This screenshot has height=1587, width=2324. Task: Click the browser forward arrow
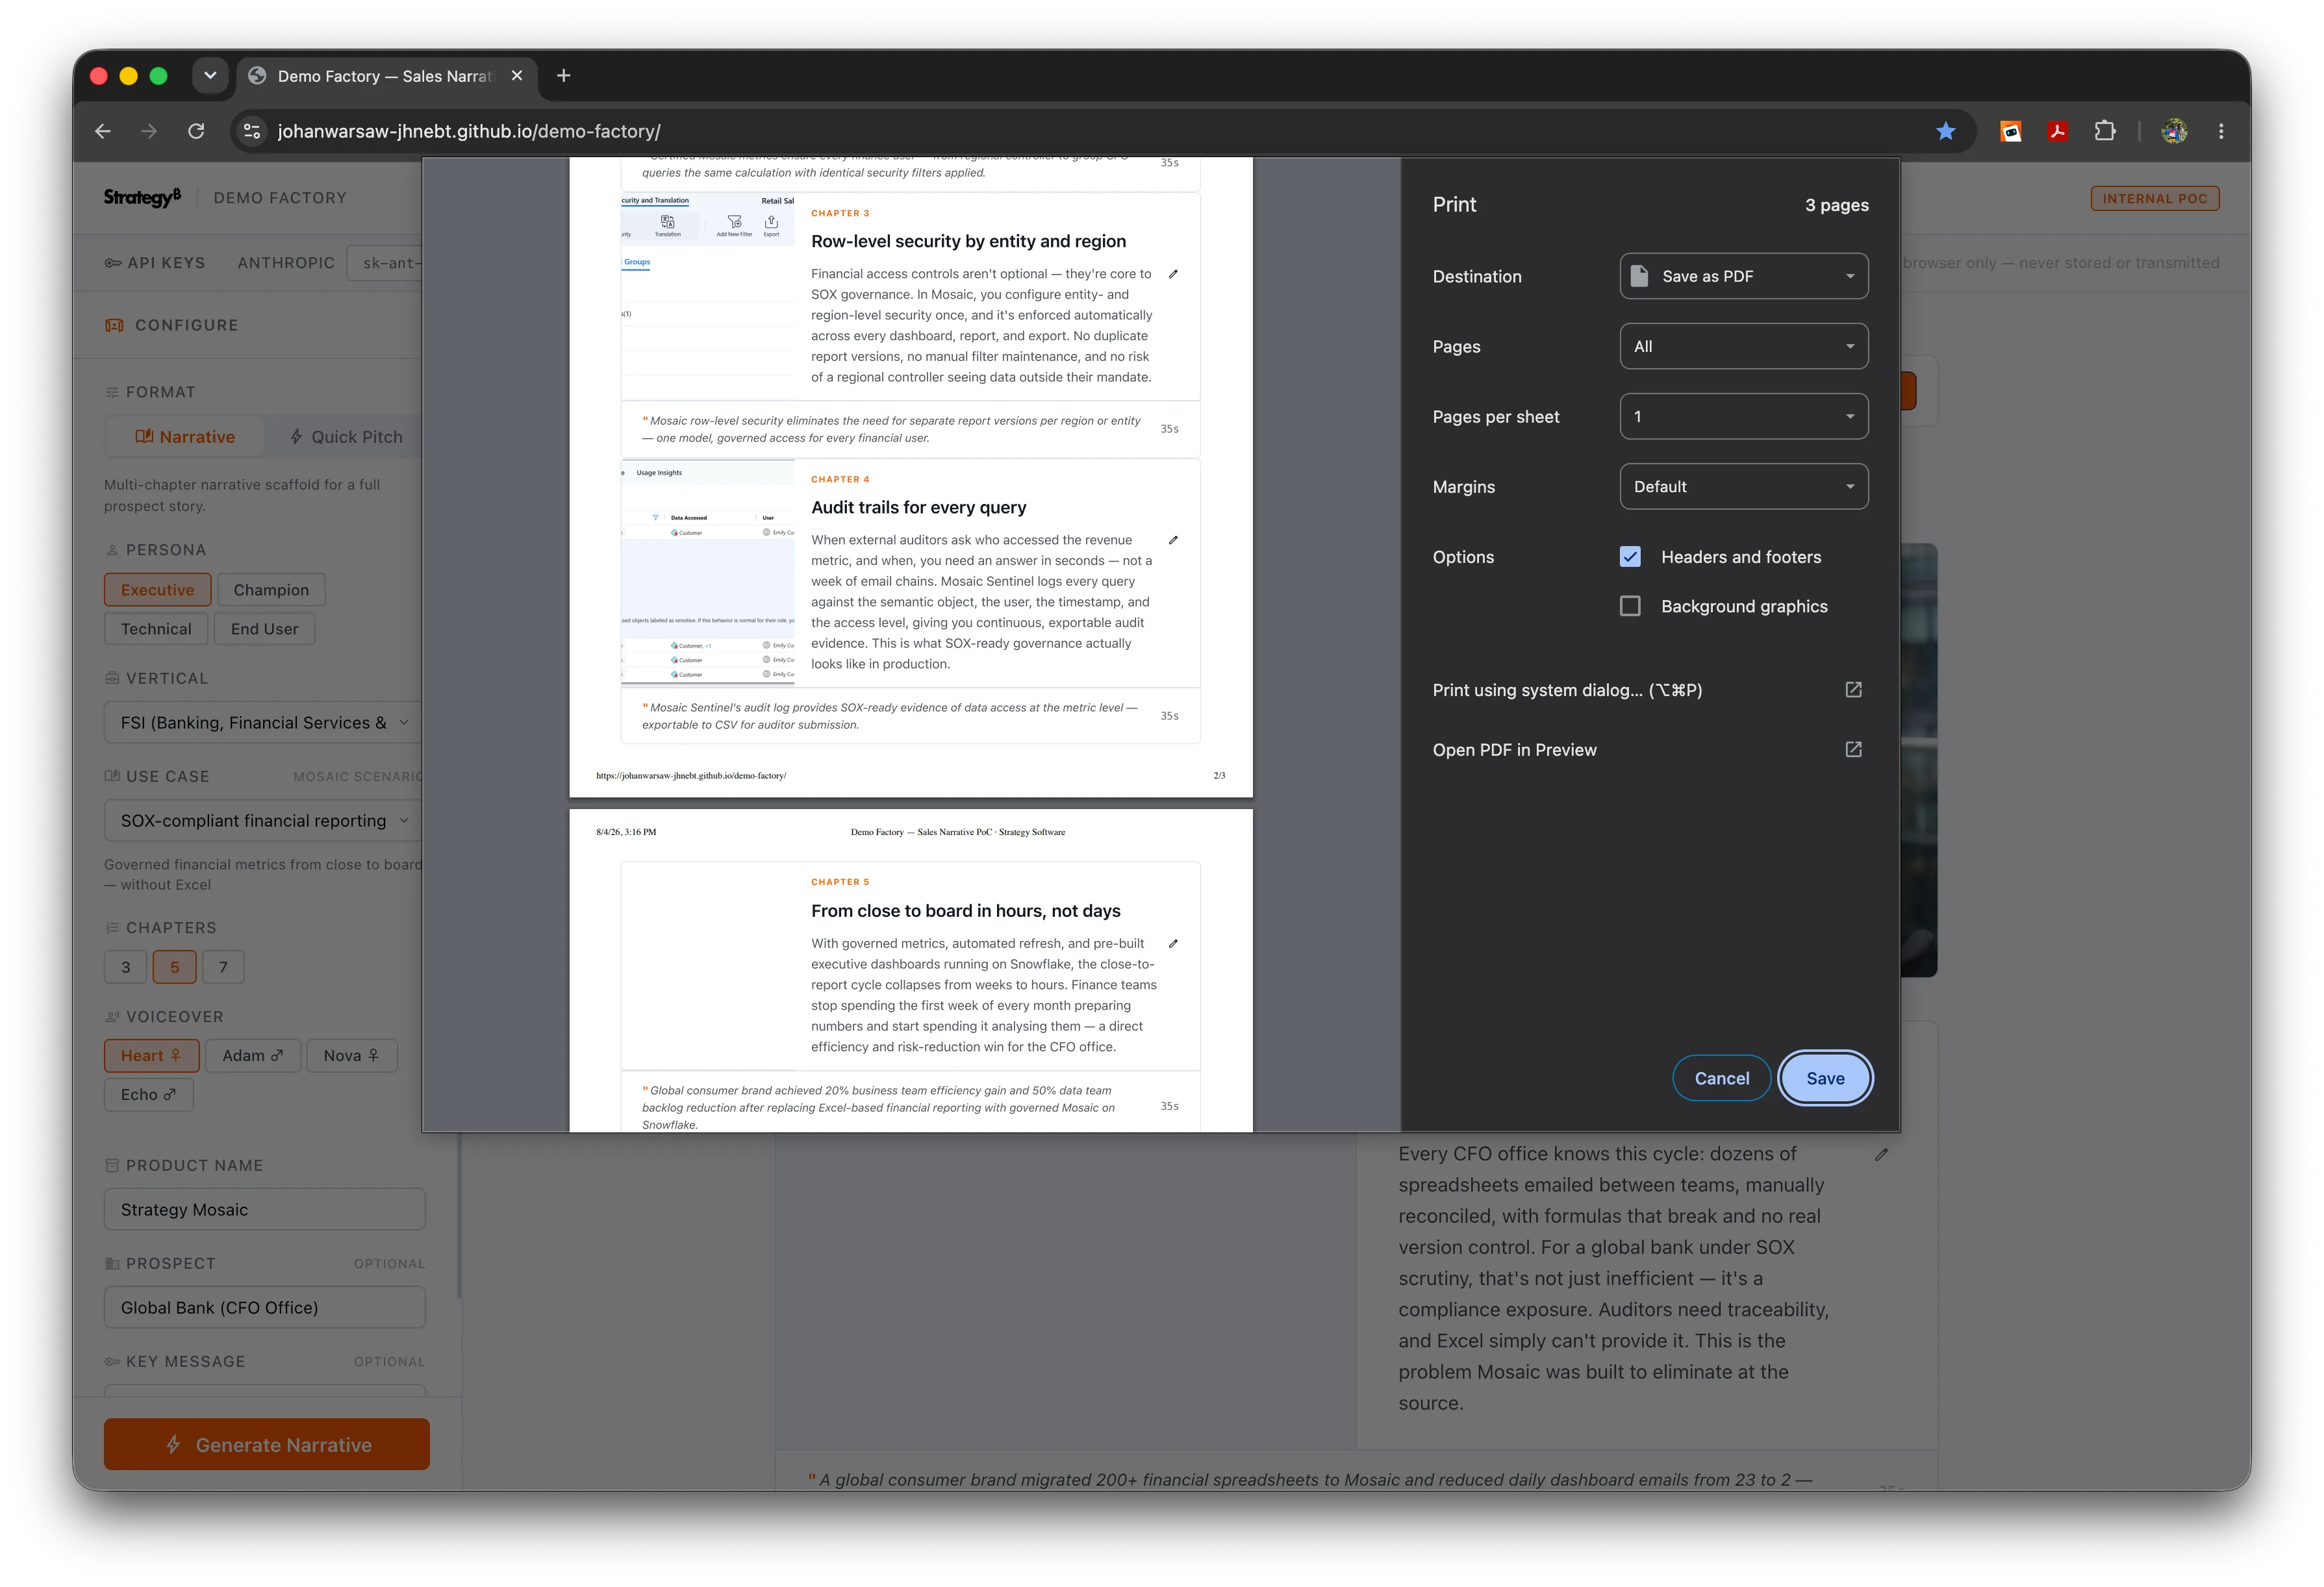click(149, 131)
